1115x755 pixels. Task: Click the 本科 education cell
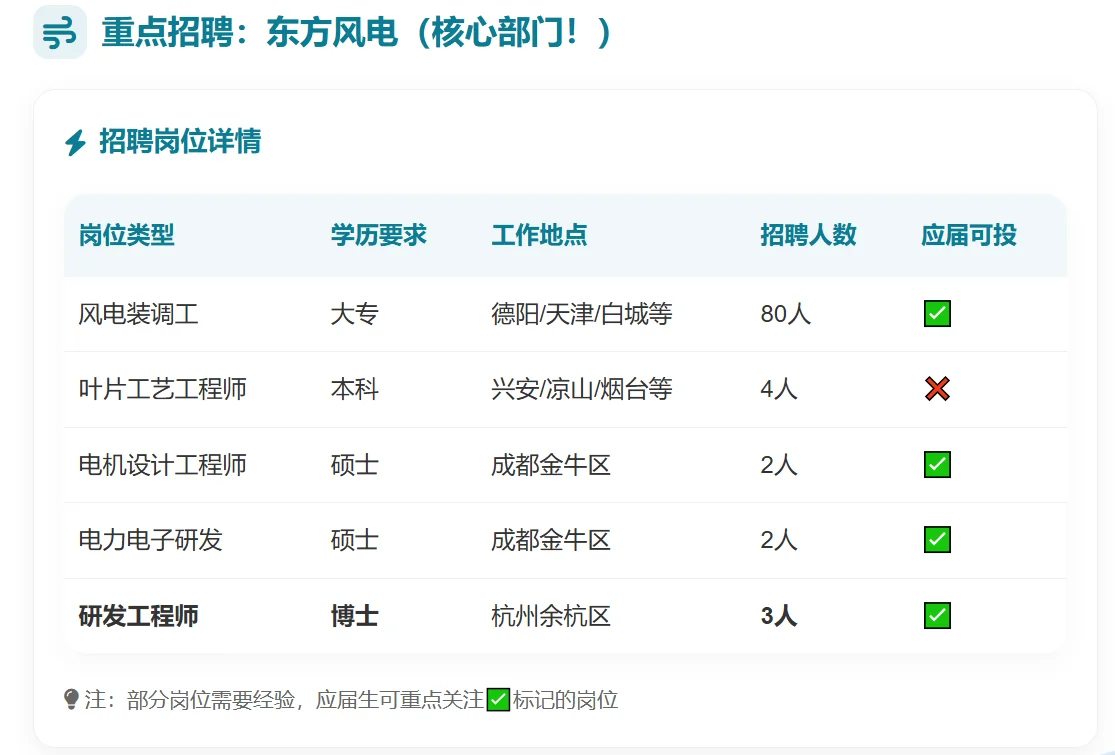pyautogui.click(x=355, y=389)
